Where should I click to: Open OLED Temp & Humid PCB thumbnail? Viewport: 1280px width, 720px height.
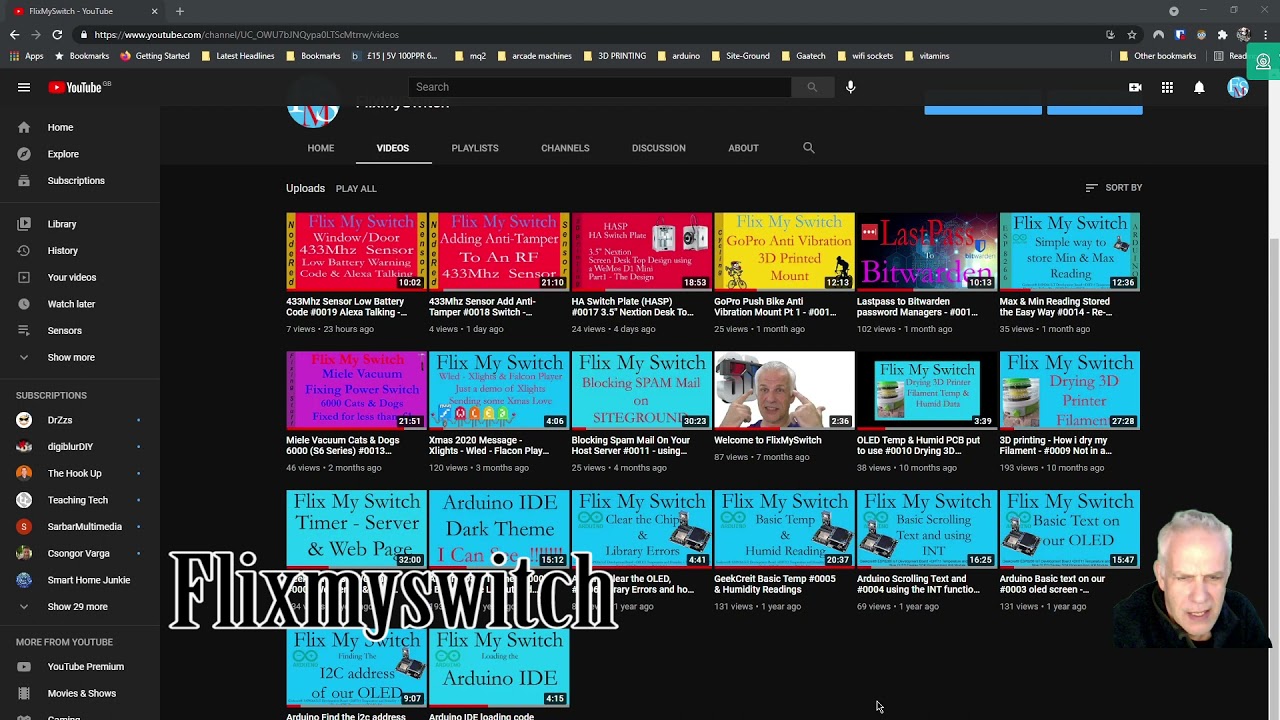coord(927,390)
